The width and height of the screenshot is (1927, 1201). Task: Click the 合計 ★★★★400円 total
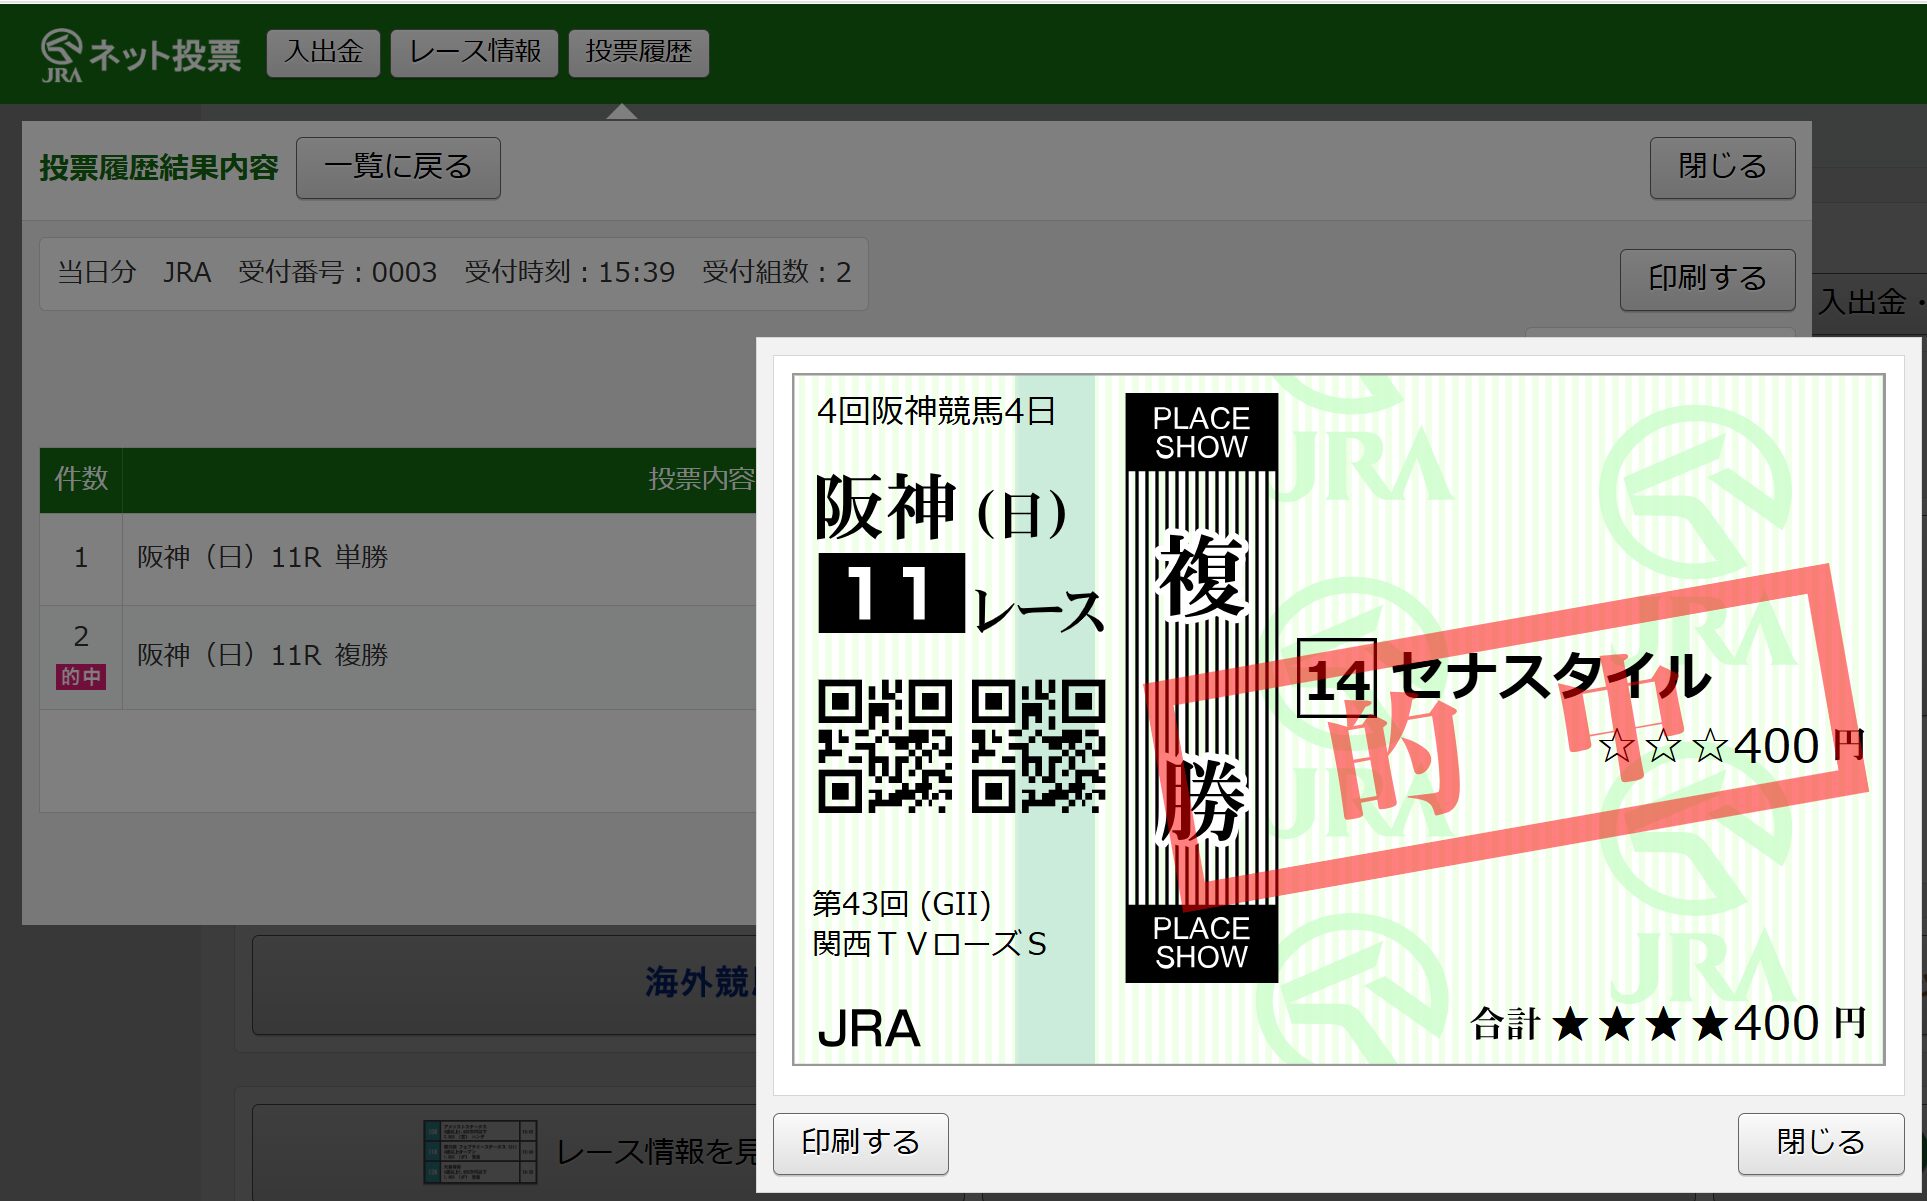[1668, 1023]
